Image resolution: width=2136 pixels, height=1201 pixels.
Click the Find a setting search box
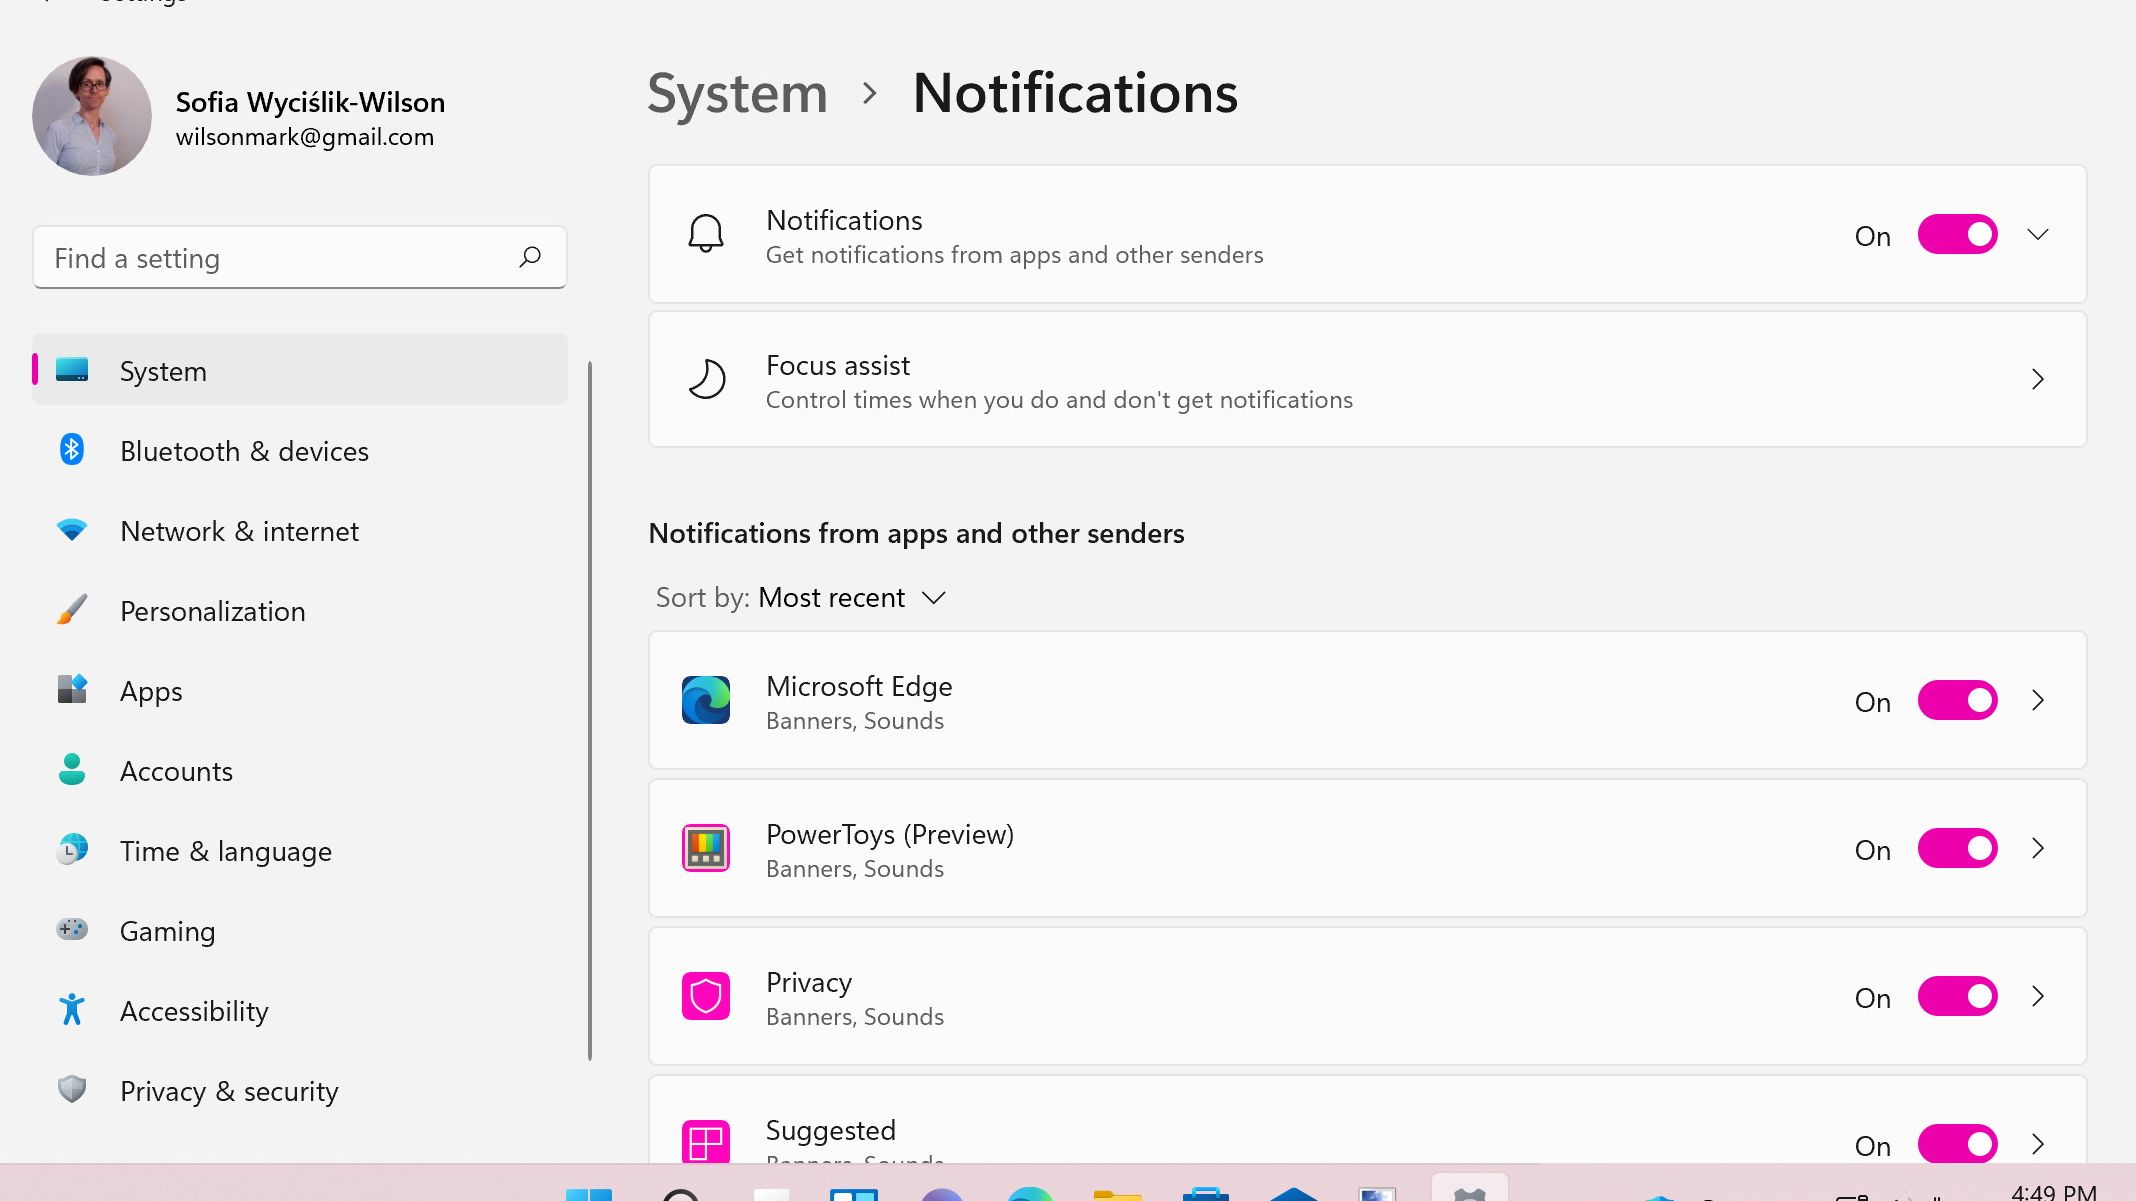[x=280, y=258]
